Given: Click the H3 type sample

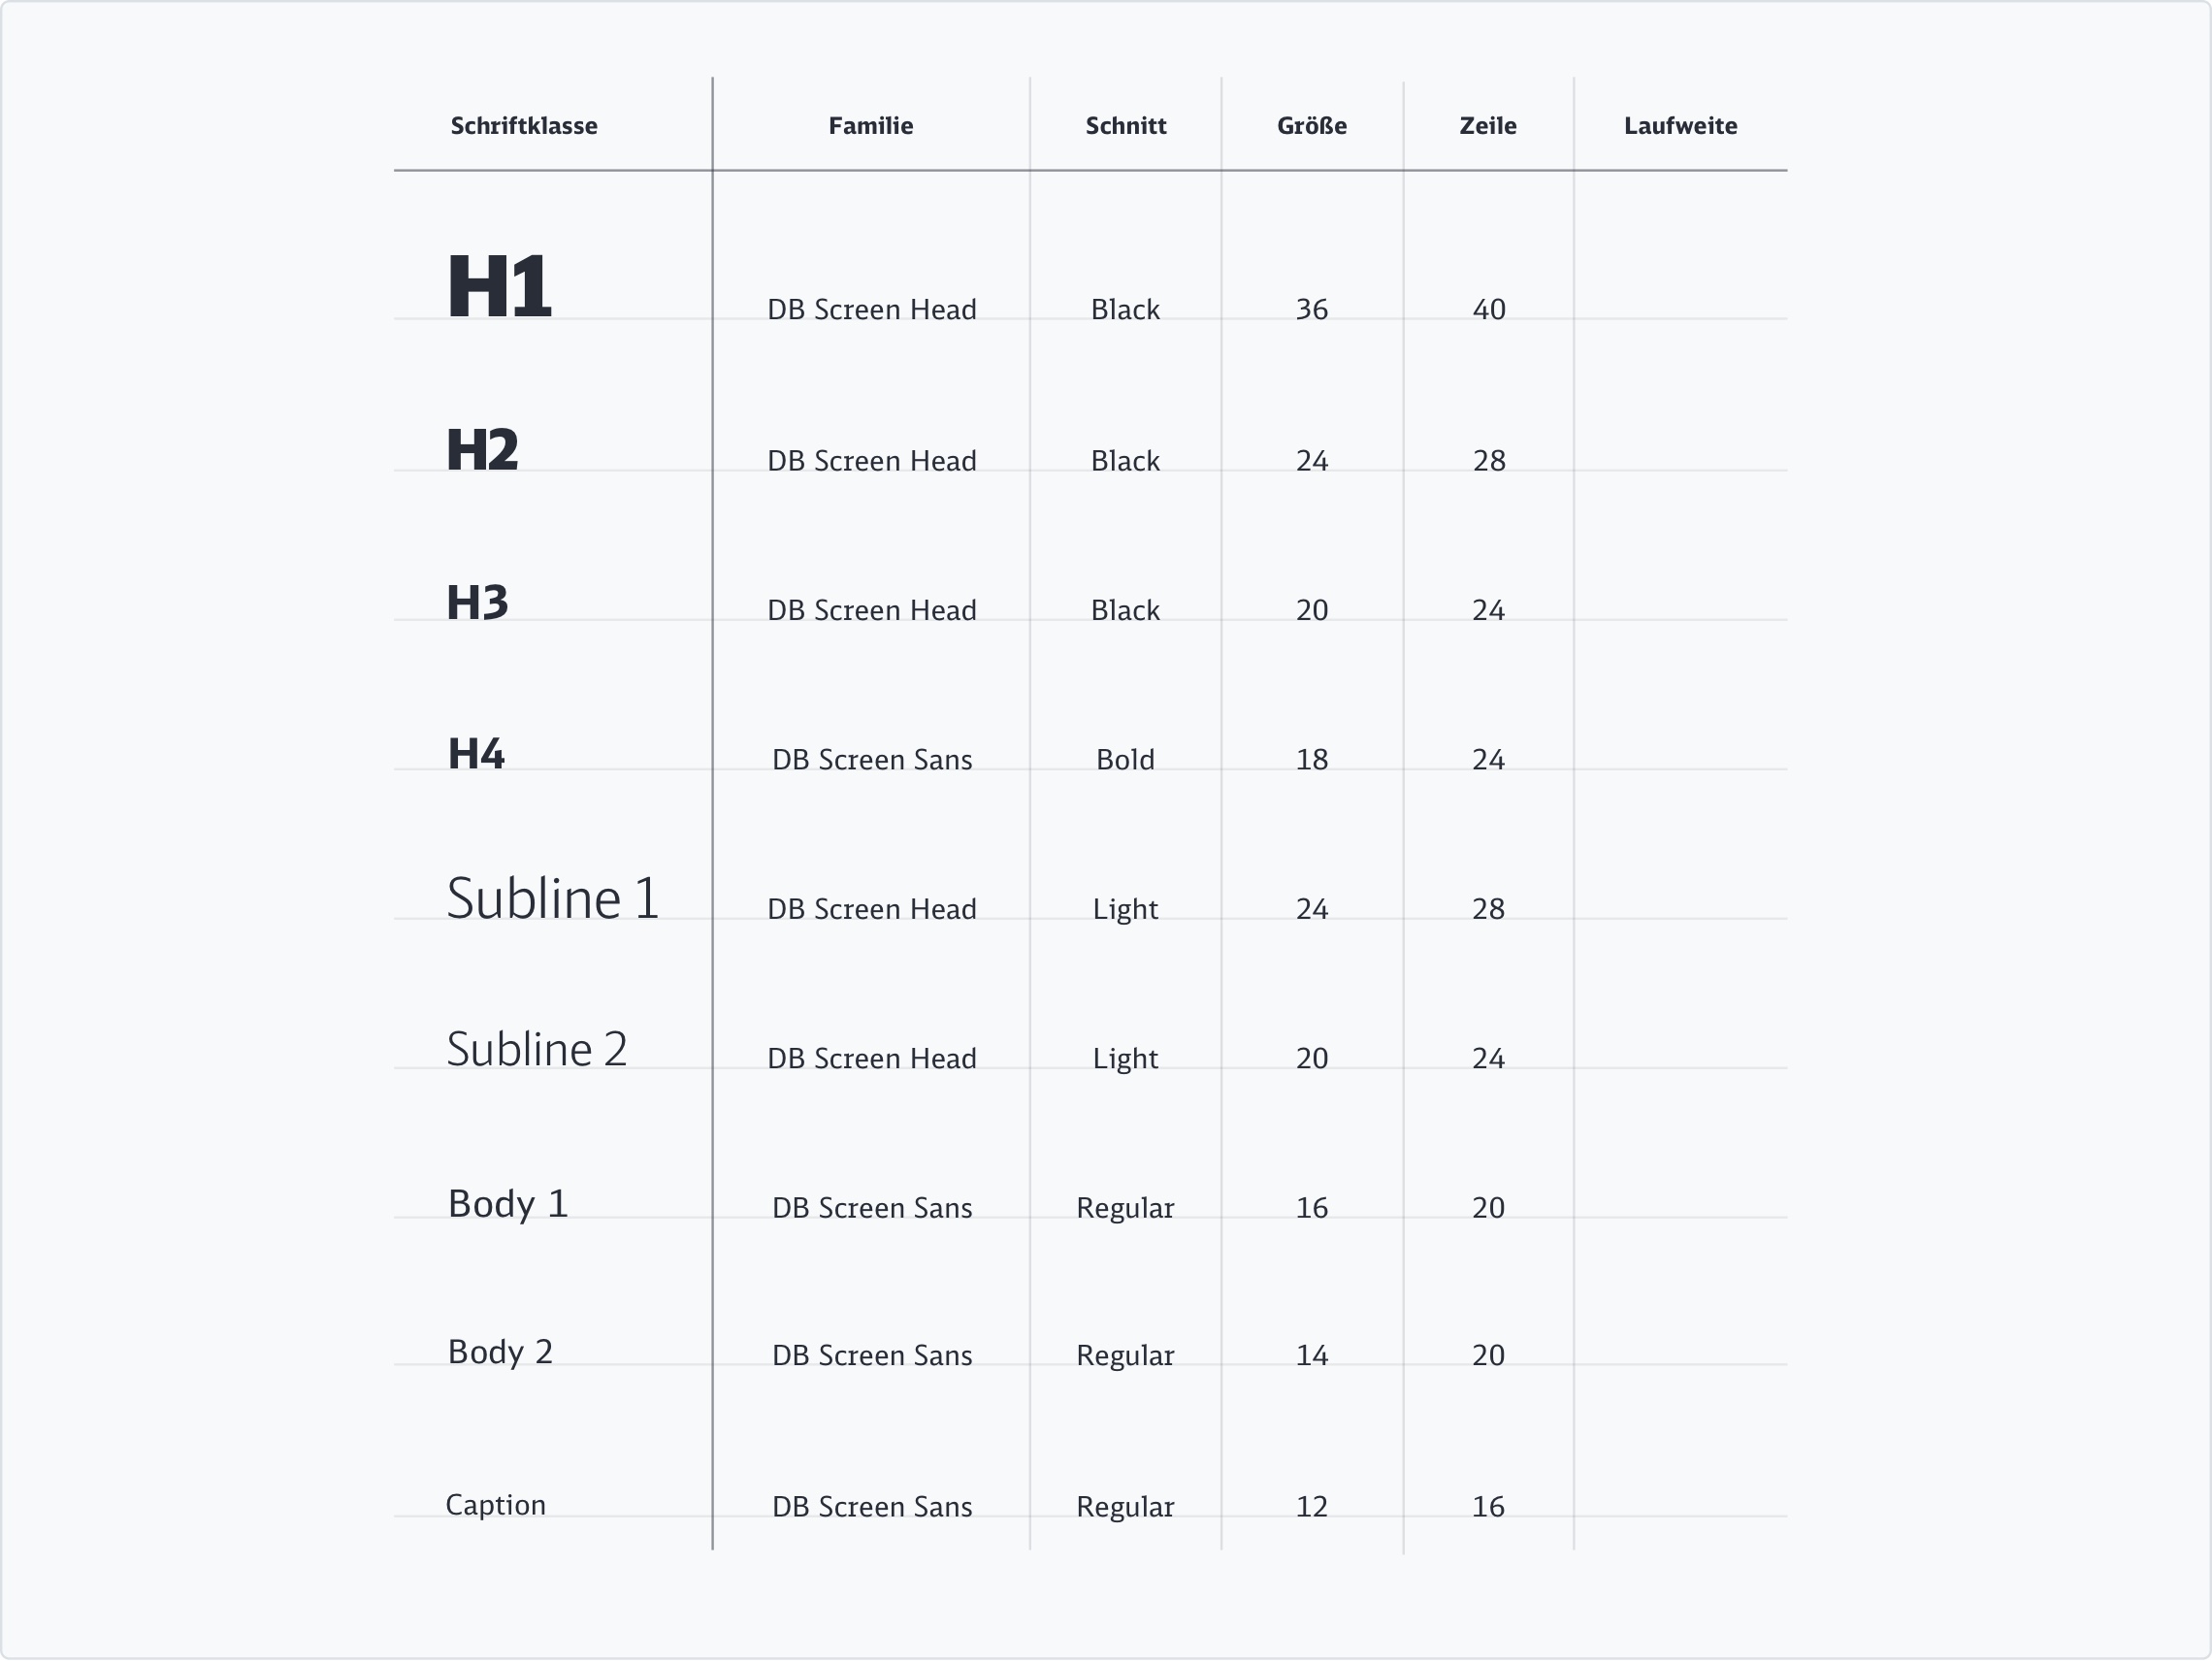Looking at the screenshot, I should click(x=477, y=603).
